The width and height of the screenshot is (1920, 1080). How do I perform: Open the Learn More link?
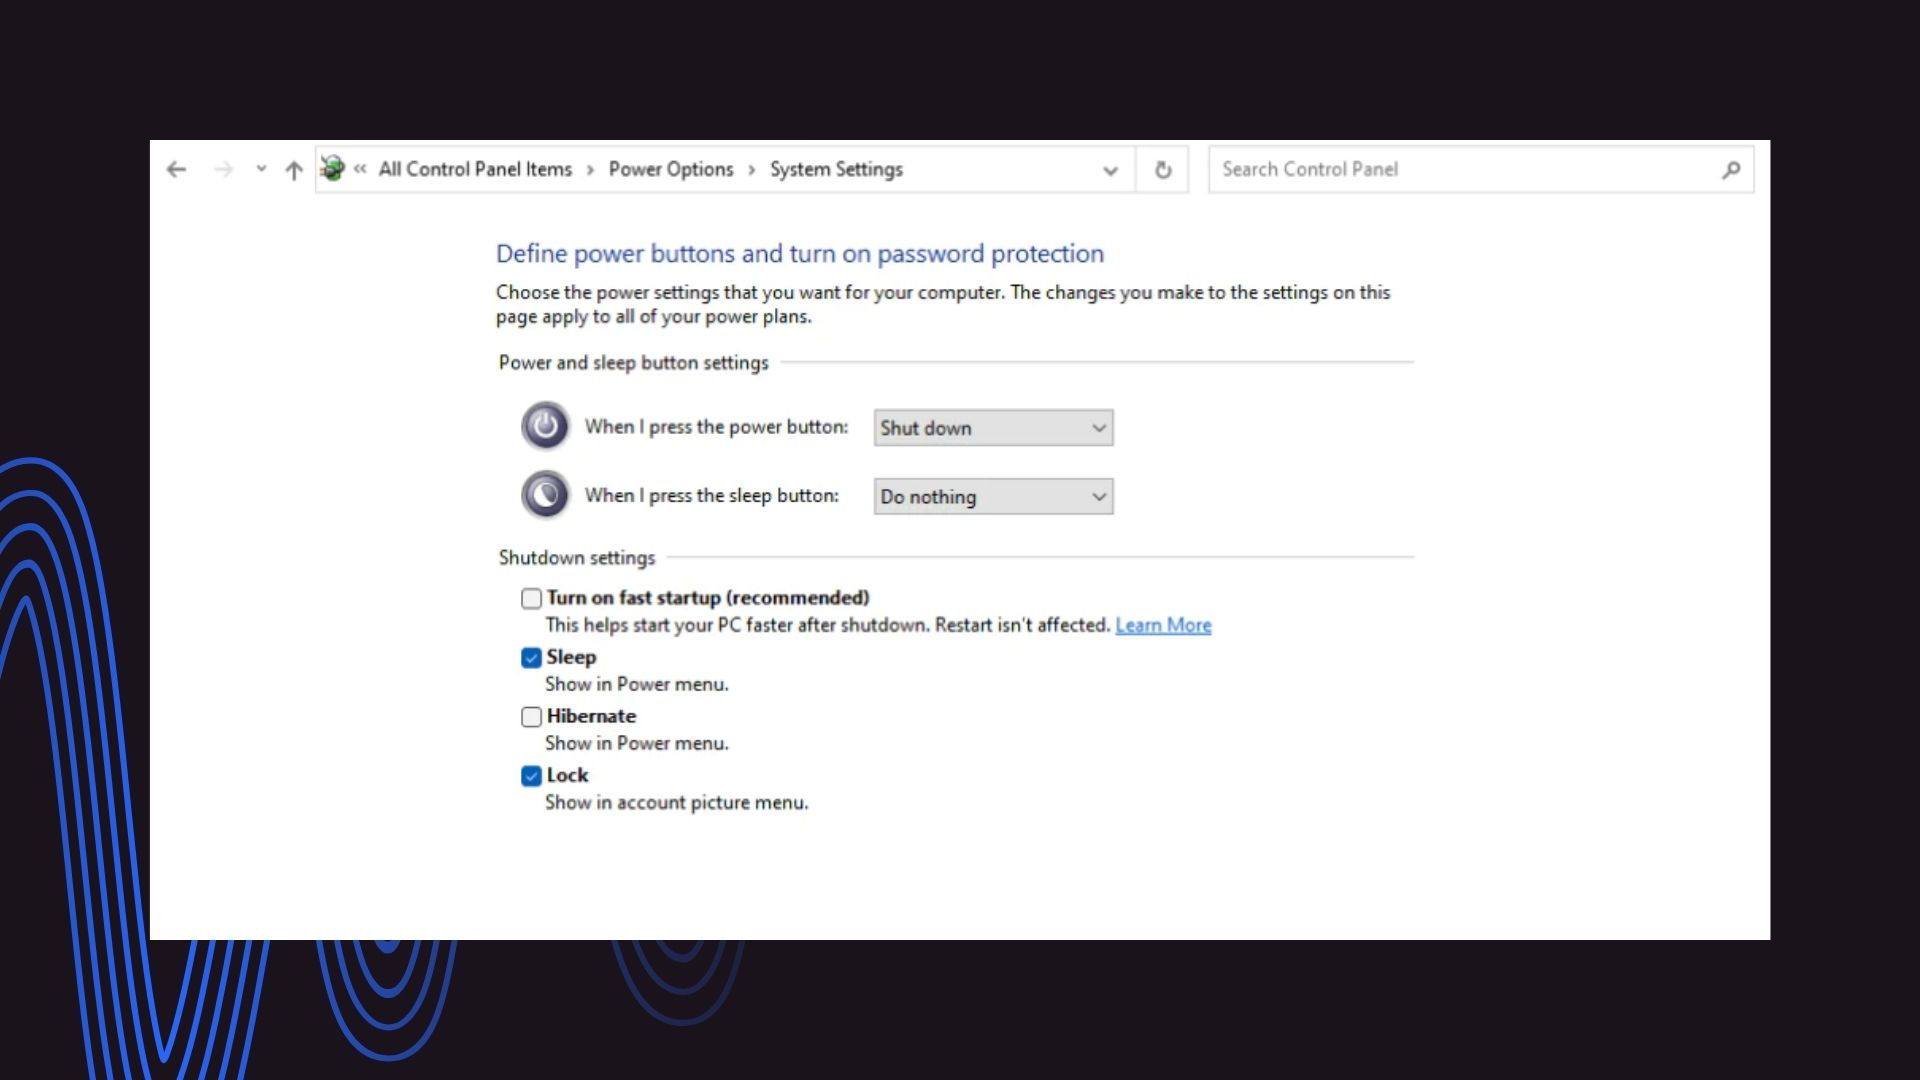pyautogui.click(x=1163, y=625)
